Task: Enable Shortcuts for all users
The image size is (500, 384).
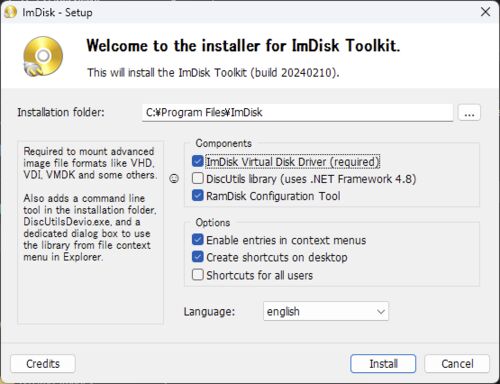Action: [198, 275]
